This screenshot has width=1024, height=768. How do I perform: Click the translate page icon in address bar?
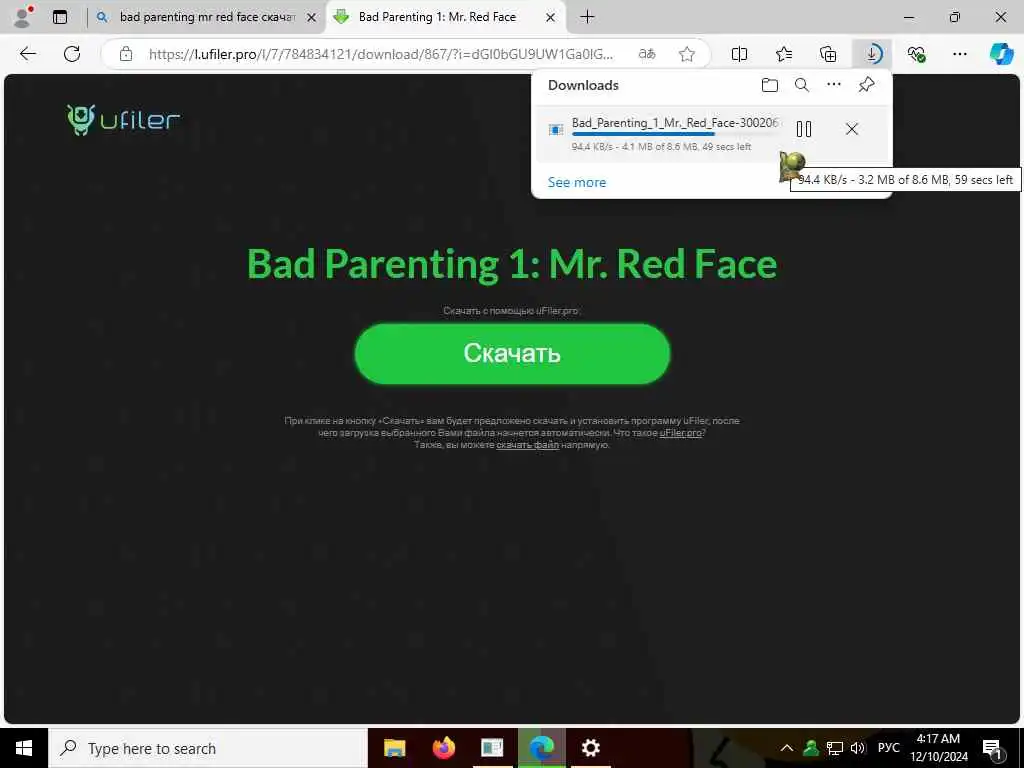[x=647, y=54]
